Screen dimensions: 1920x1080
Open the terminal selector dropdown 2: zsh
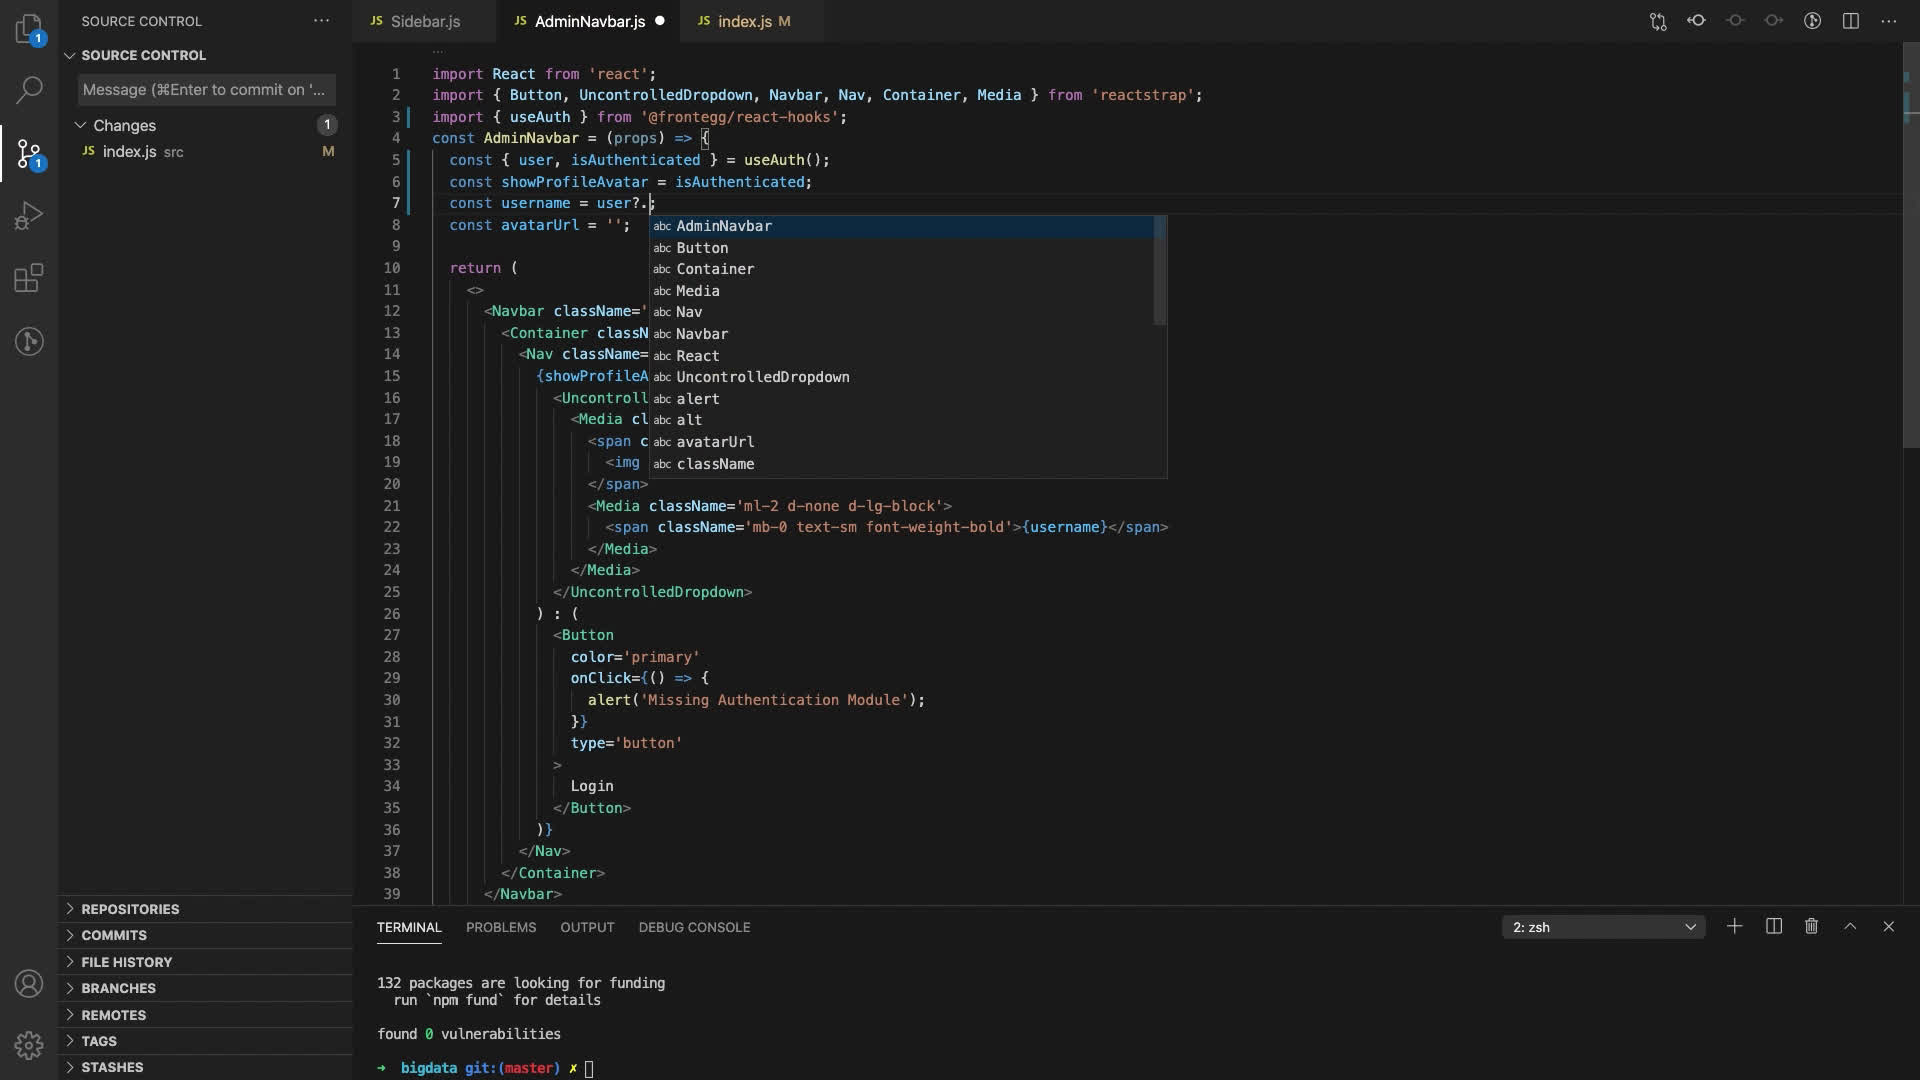coord(1603,927)
